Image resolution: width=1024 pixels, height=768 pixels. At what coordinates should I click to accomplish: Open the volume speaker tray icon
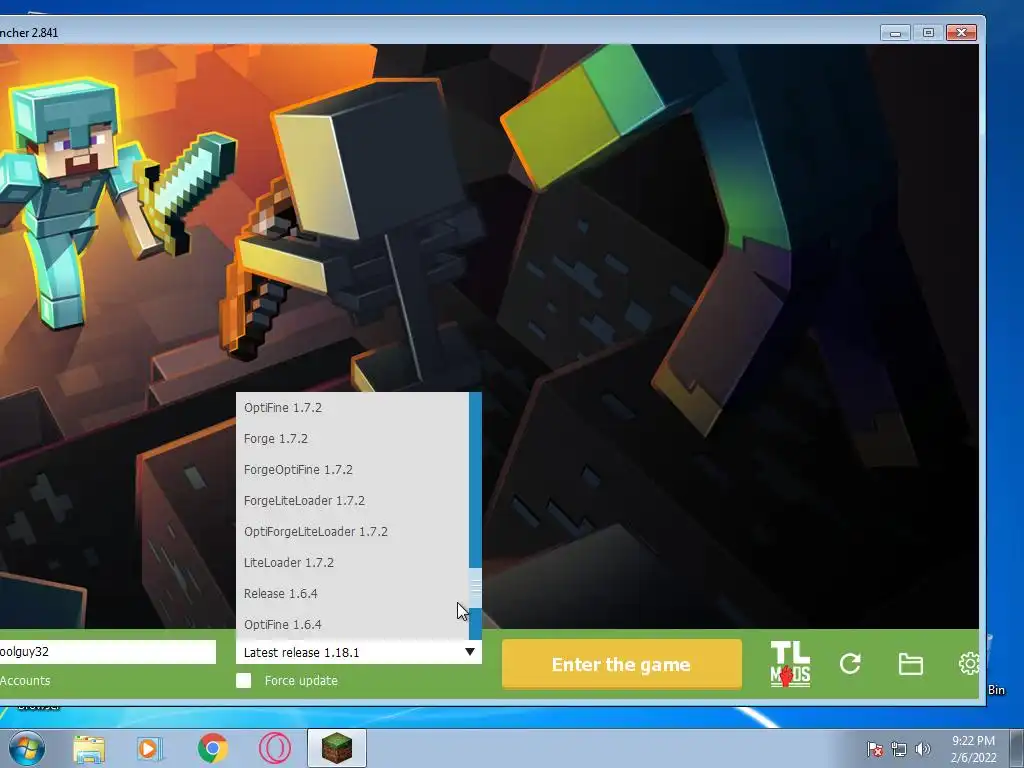point(922,749)
